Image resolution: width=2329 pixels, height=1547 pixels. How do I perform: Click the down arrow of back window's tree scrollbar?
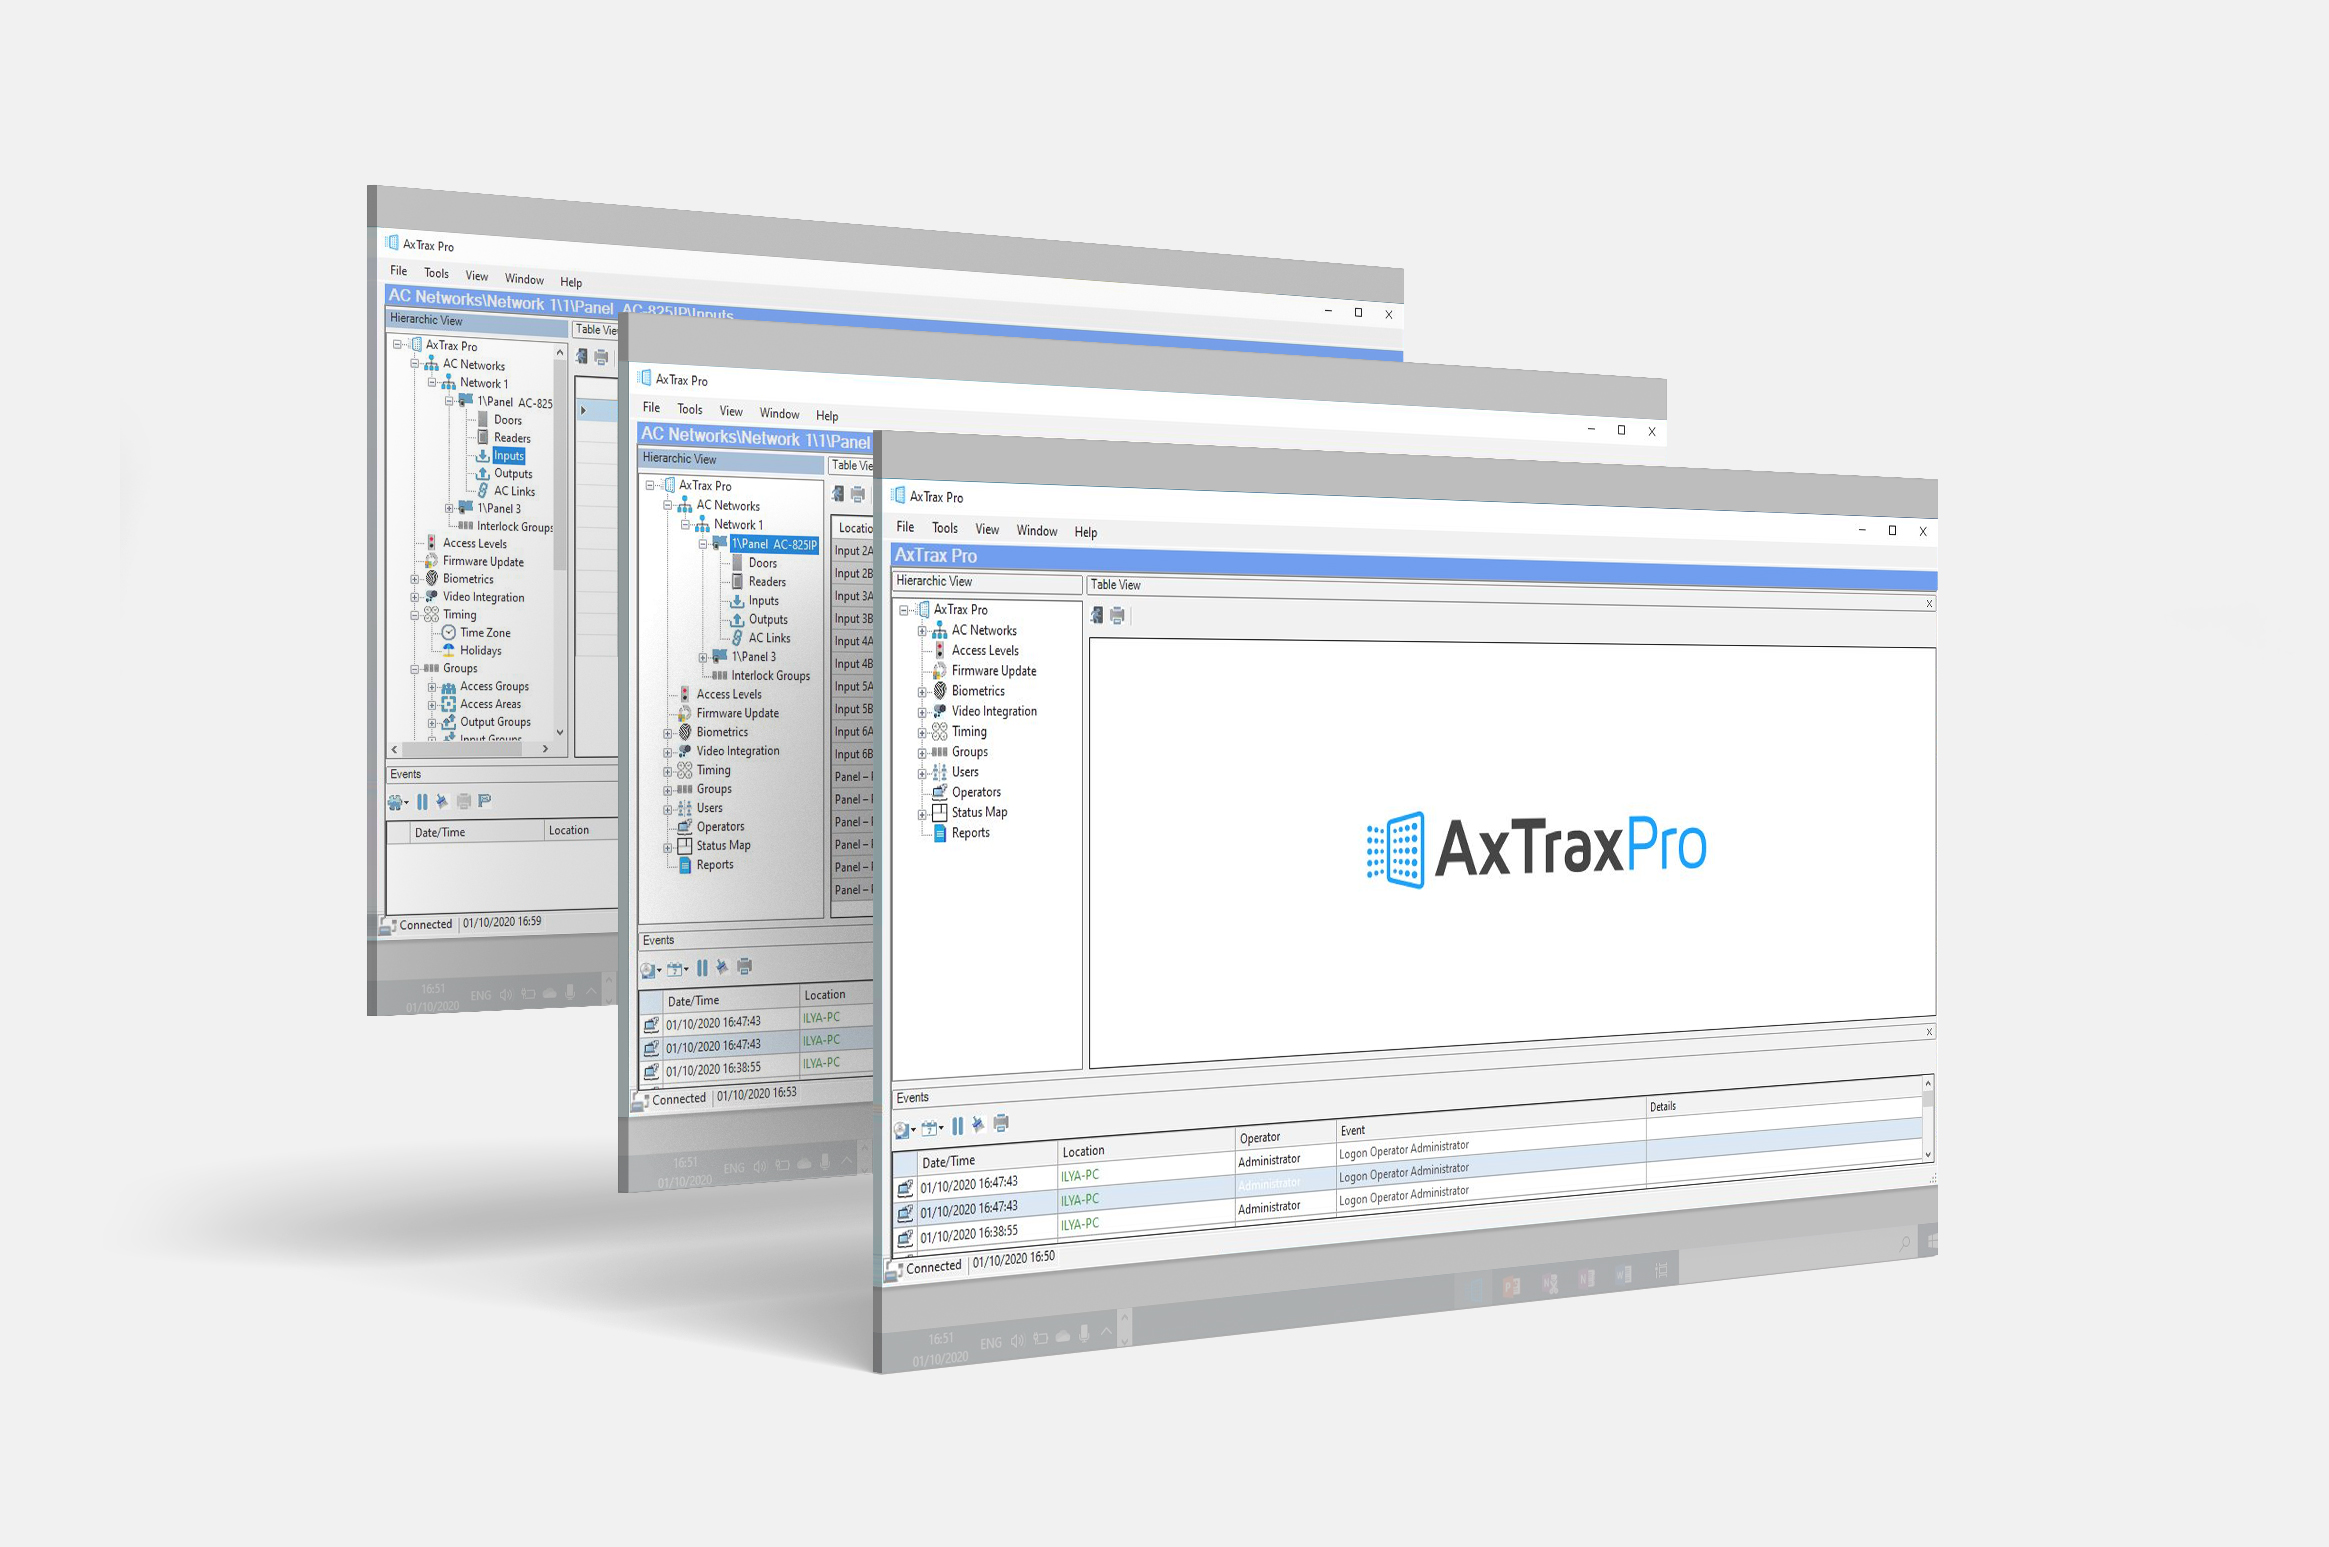560,732
